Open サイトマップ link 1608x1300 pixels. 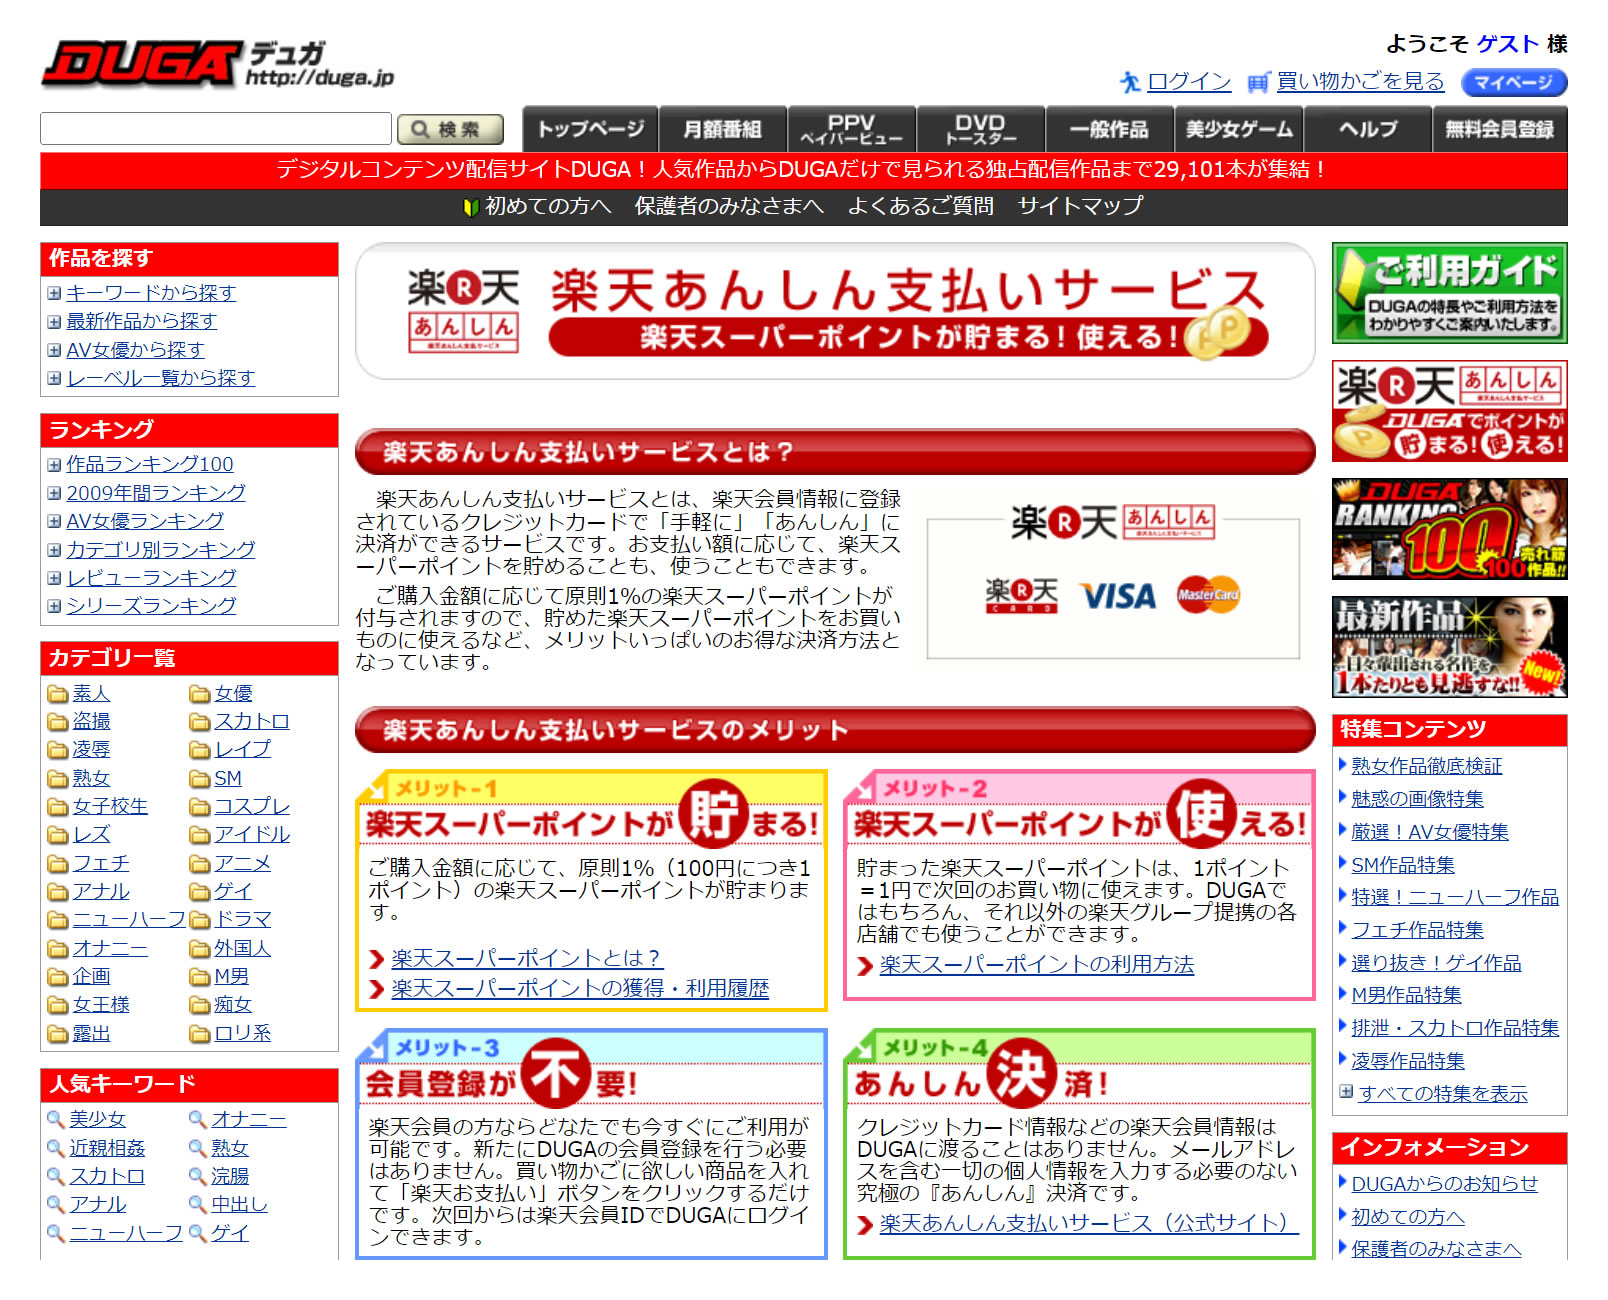click(1080, 206)
